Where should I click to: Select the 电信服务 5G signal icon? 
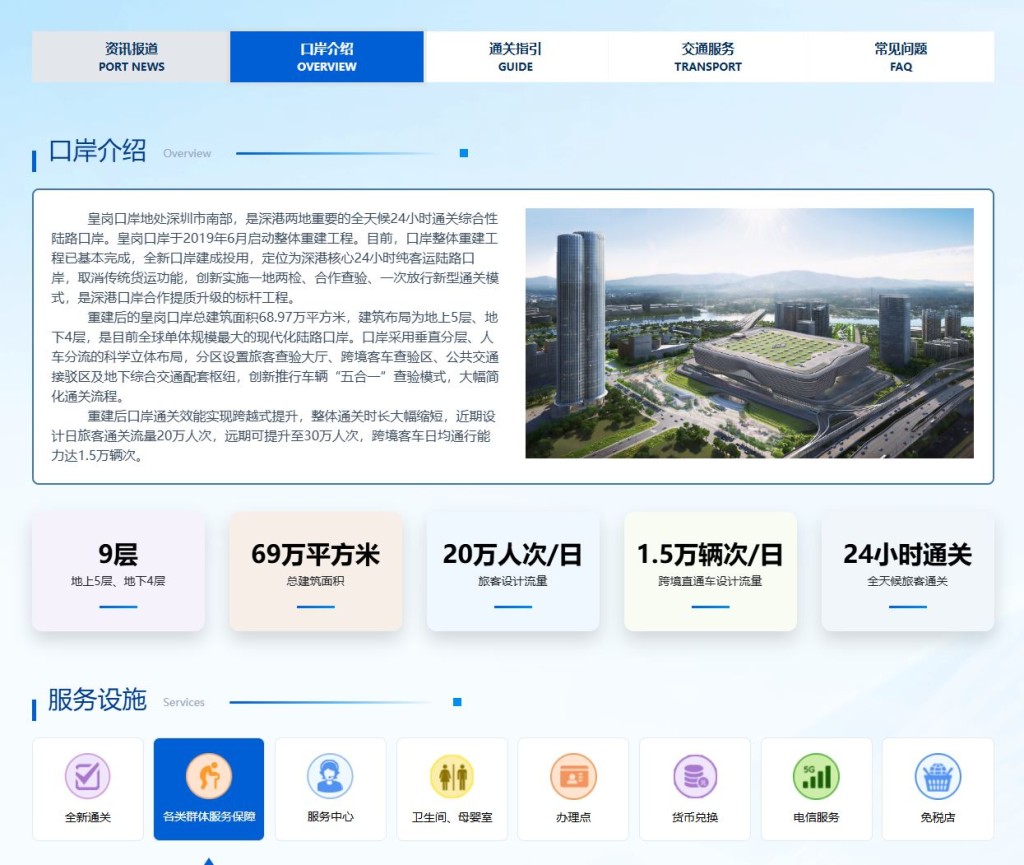coord(816,776)
